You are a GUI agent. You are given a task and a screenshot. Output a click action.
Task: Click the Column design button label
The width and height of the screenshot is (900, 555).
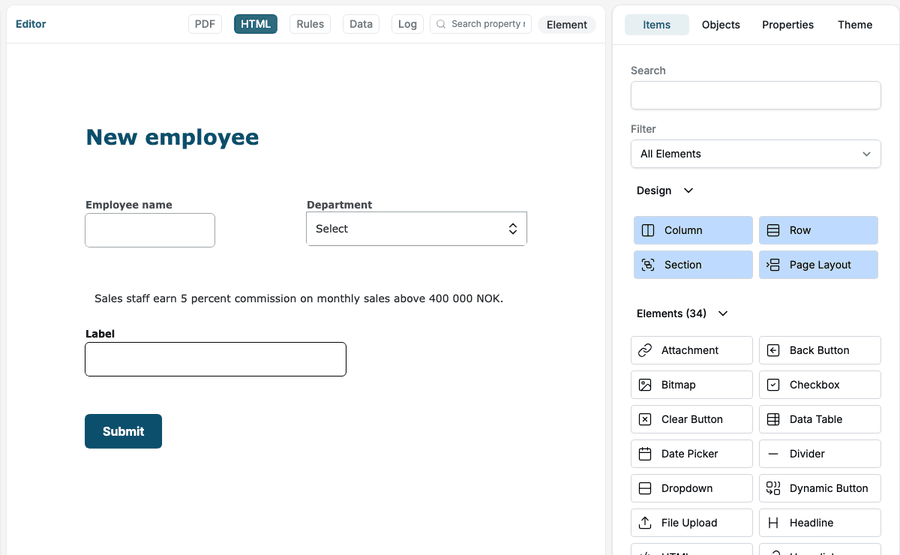pyautogui.click(x=683, y=230)
